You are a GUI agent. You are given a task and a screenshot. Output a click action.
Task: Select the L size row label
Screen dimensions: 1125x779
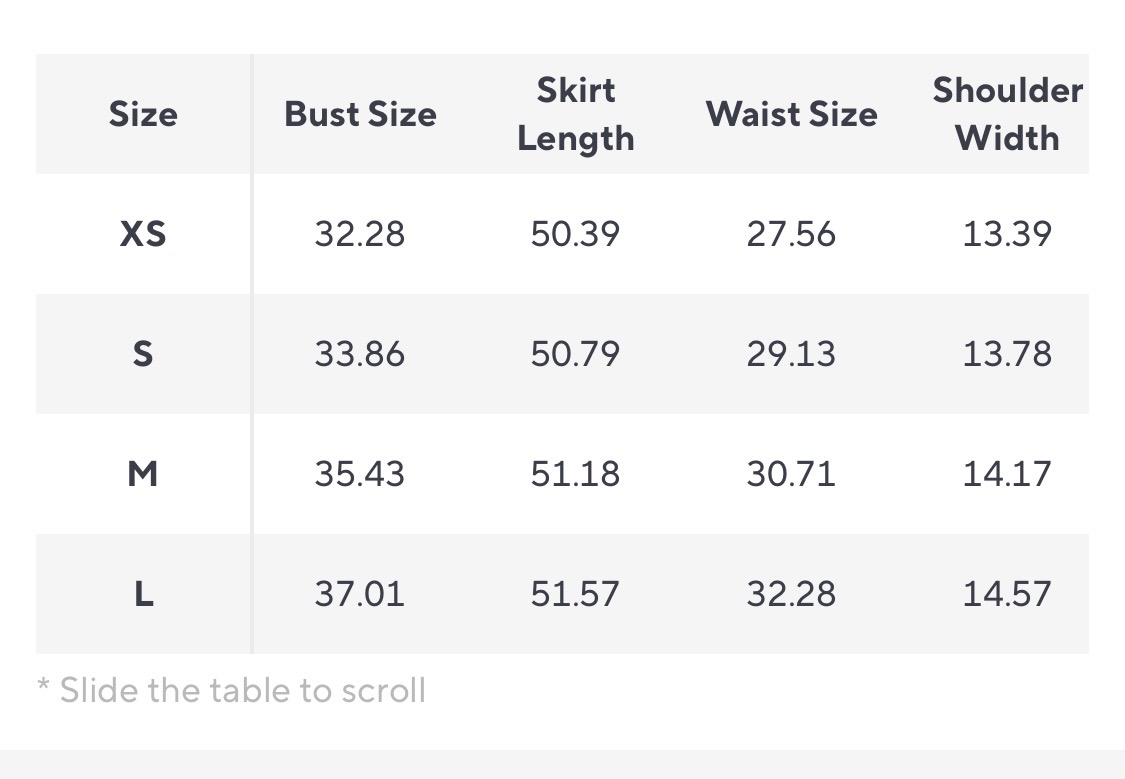point(143,594)
